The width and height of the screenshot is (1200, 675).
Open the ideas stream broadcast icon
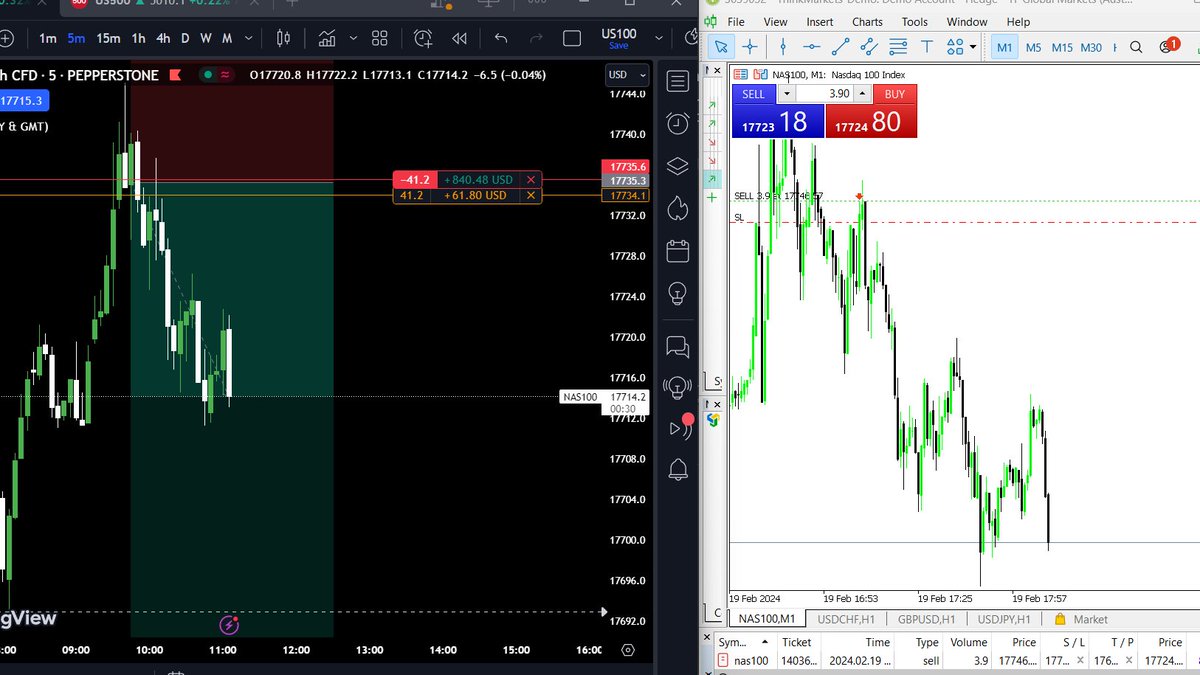click(x=678, y=387)
